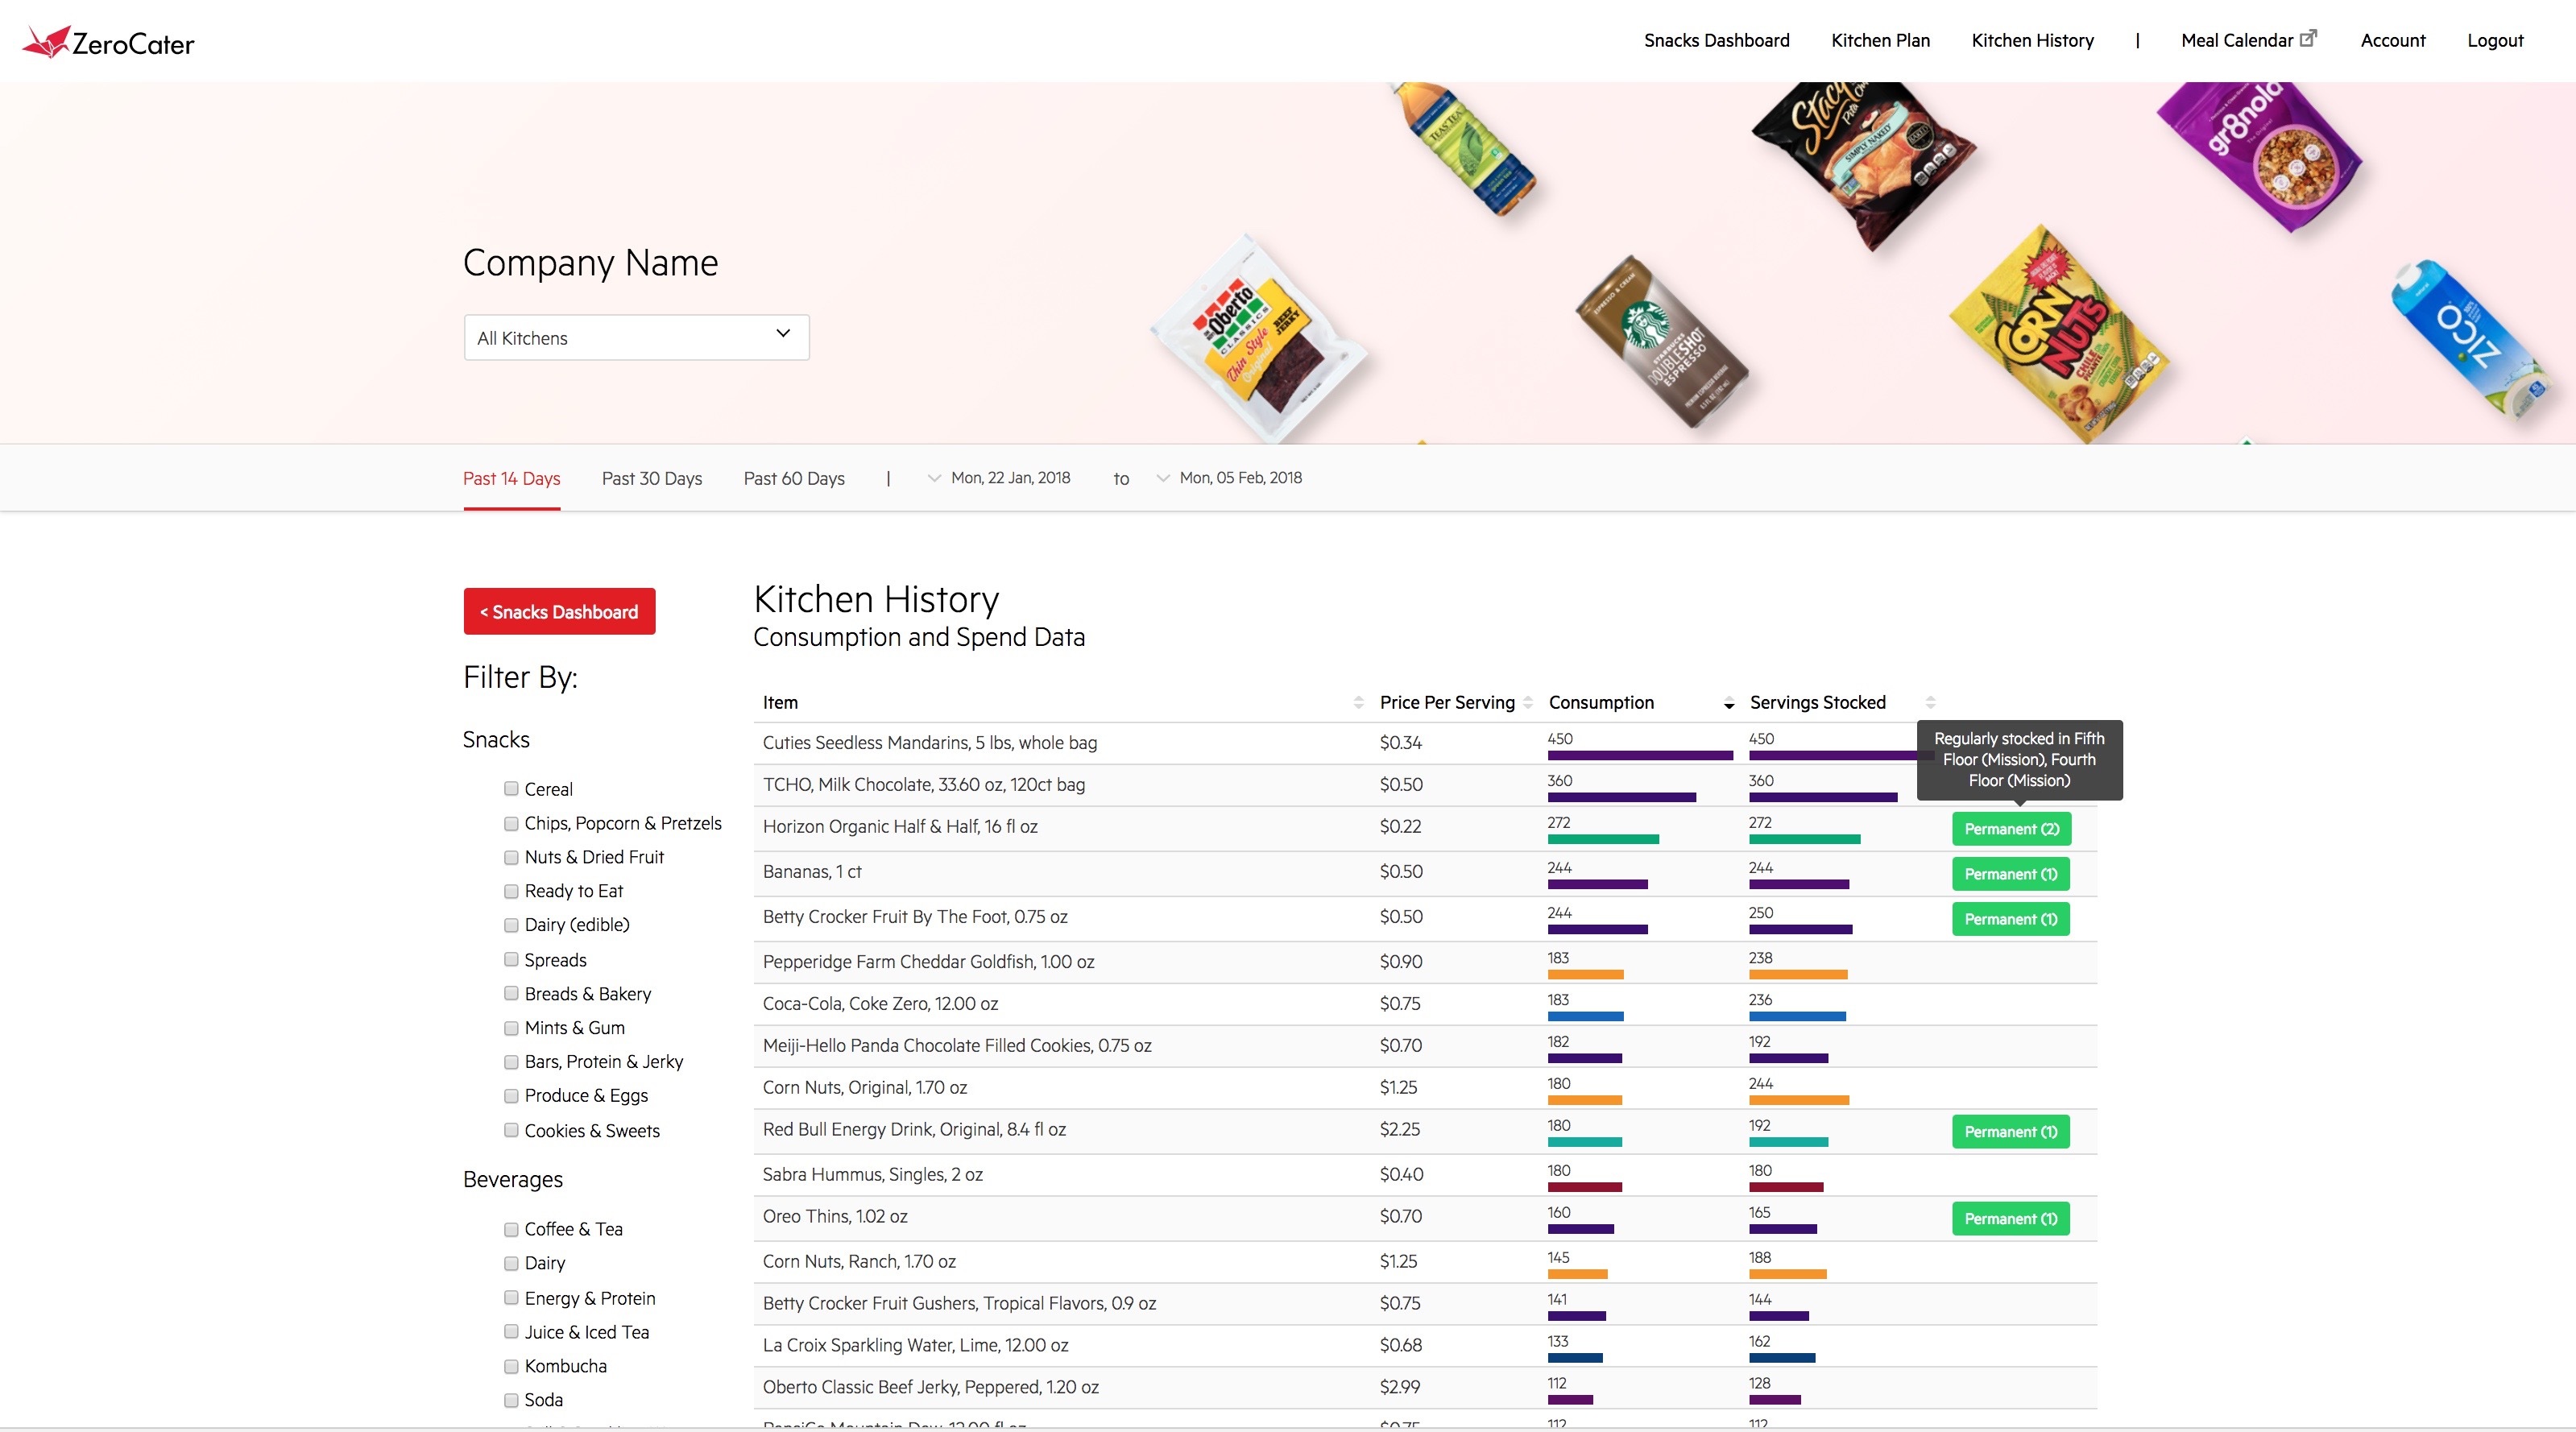Screen dimensions: 2576x1432
Task: Toggle Juice & Iced Tea filter
Action: pyautogui.click(x=511, y=1331)
